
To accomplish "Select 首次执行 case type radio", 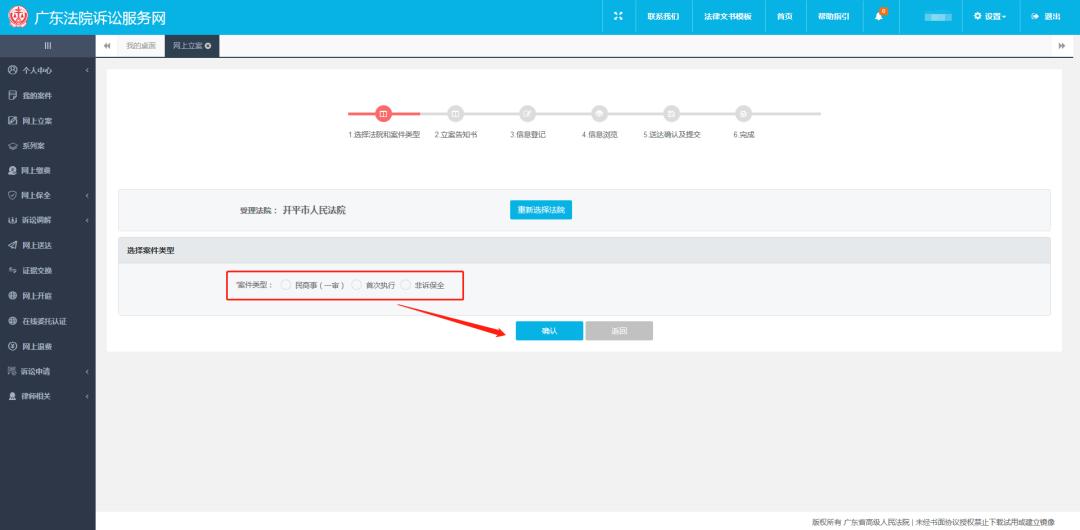I will tap(356, 285).
